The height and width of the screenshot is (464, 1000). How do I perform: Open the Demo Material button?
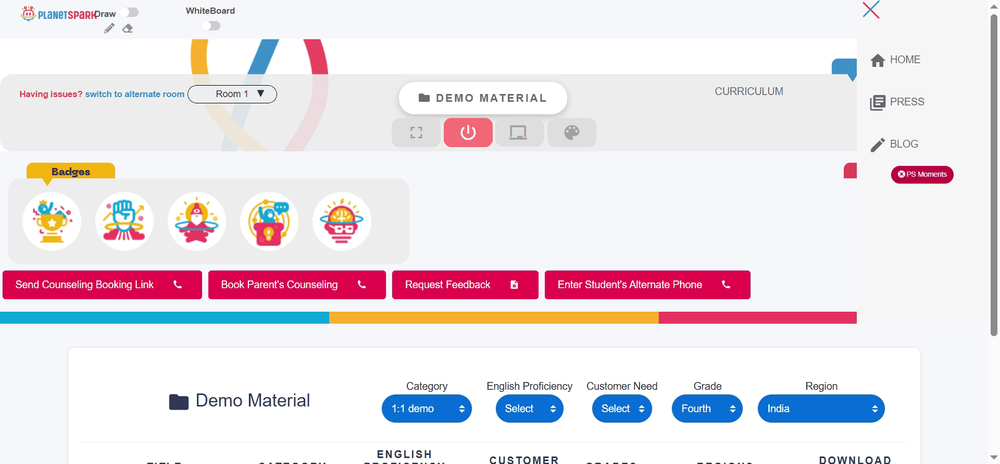click(483, 98)
